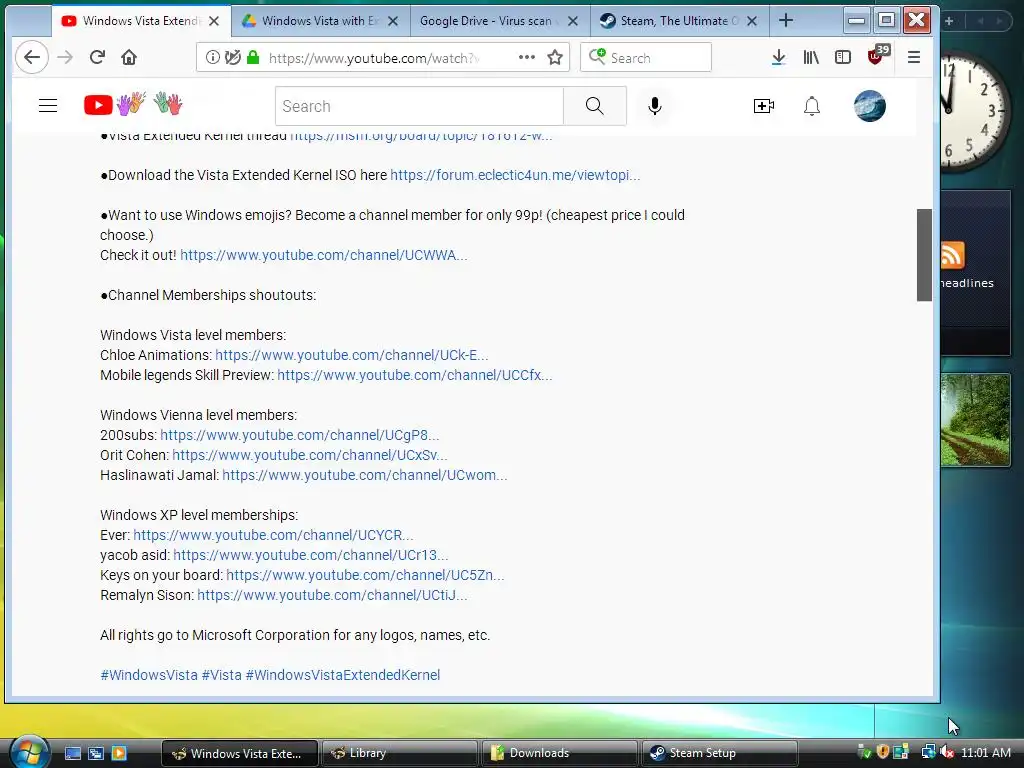This screenshot has width=1024, height=768.
Task: Open the YouTube create video icon
Action: pos(763,106)
